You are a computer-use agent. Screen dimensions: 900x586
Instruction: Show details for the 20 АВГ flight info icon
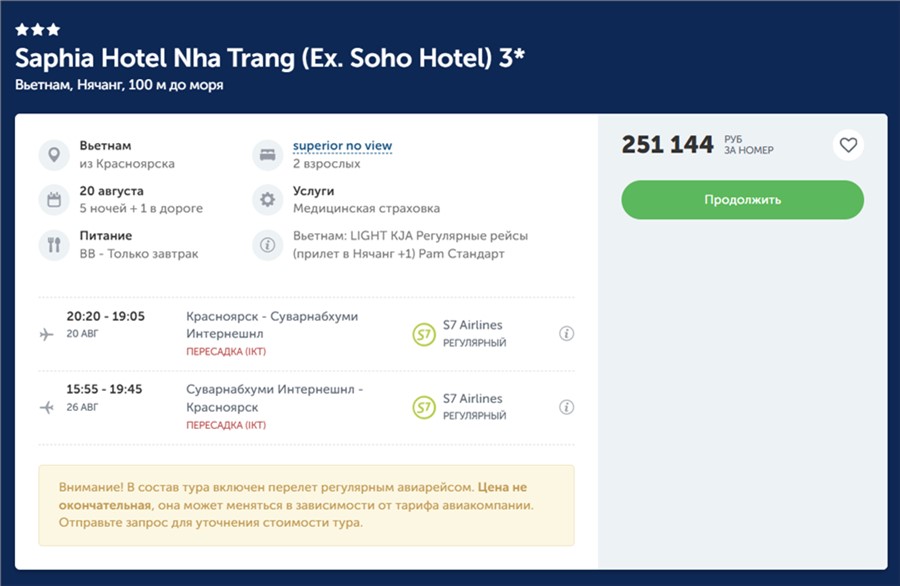(566, 334)
